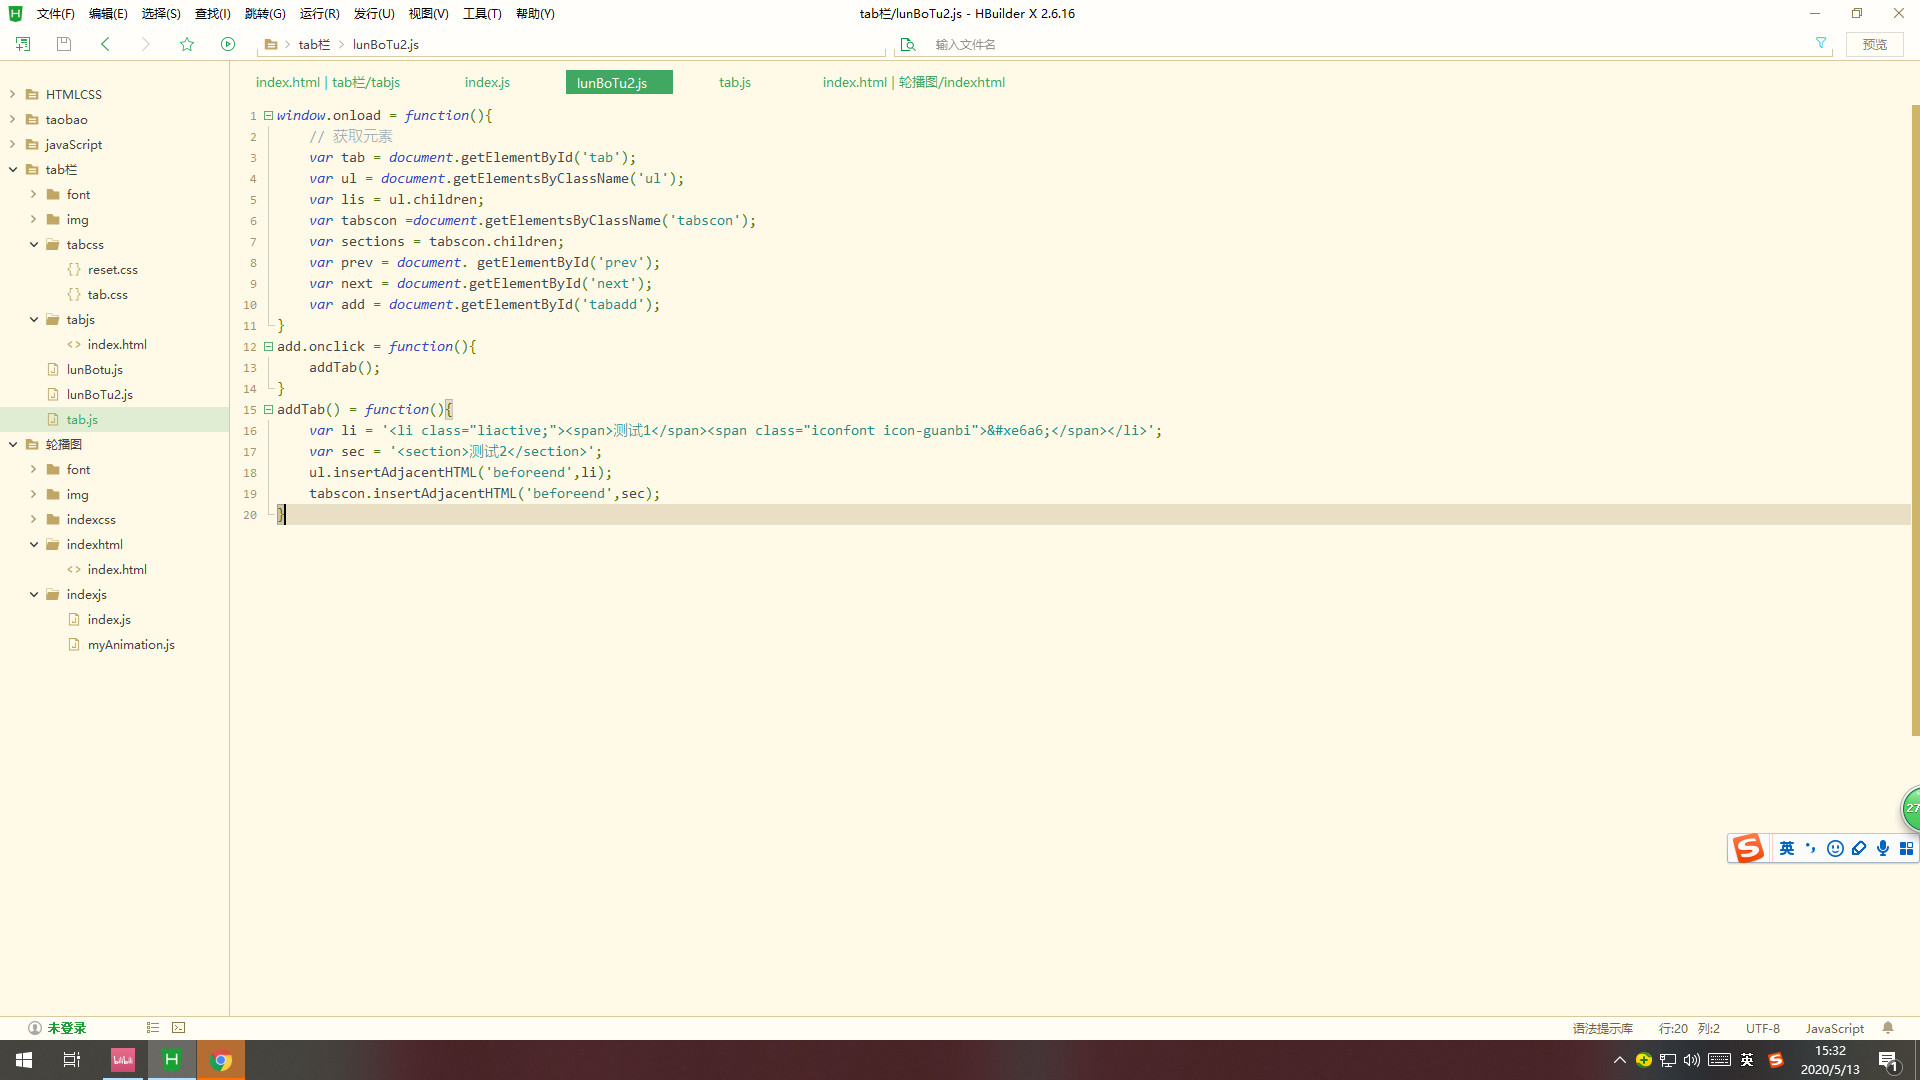Open the 文件(F) menu
1920x1080 pixels.
coord(55,13)
